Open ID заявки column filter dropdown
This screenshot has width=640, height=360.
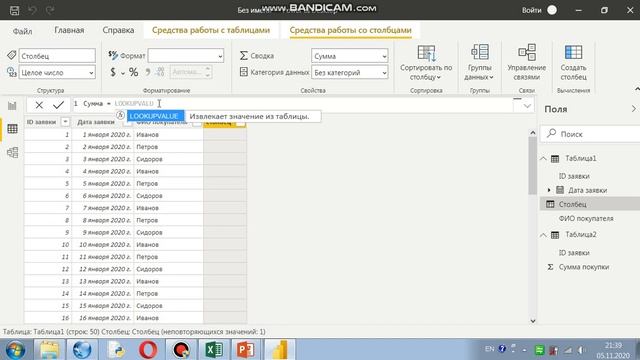click(65, 122)
